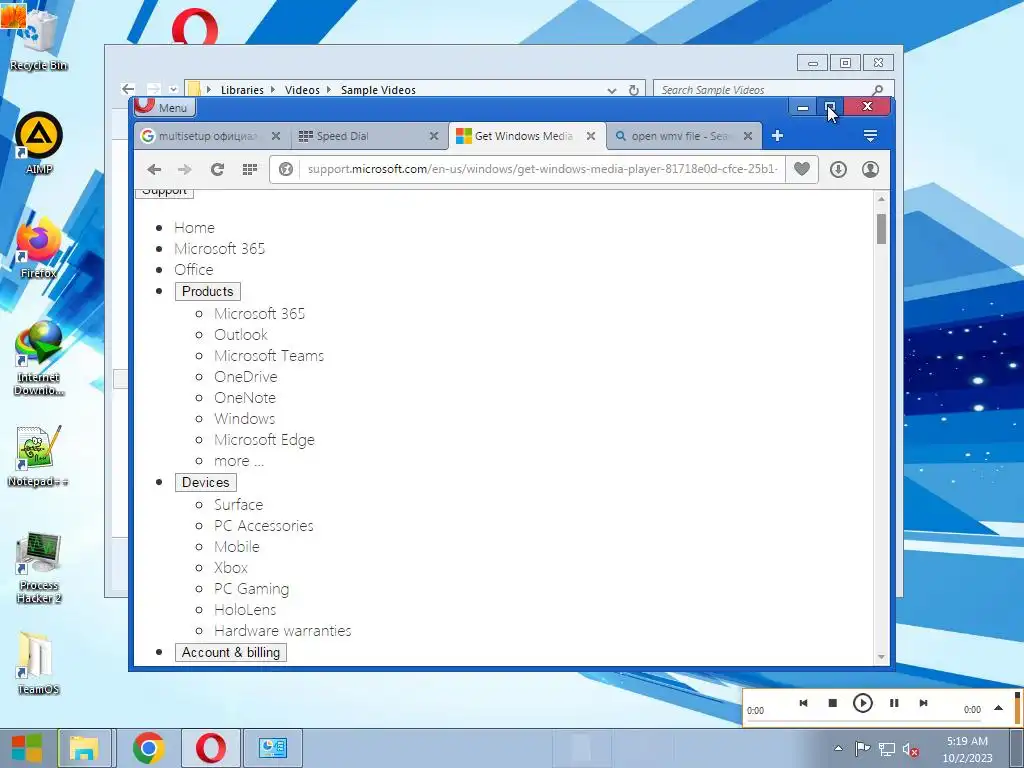Switch to the multisetup Google tab
Image resolution: width=1024 pixels, height=768 pixels.
tap(210, 136)
